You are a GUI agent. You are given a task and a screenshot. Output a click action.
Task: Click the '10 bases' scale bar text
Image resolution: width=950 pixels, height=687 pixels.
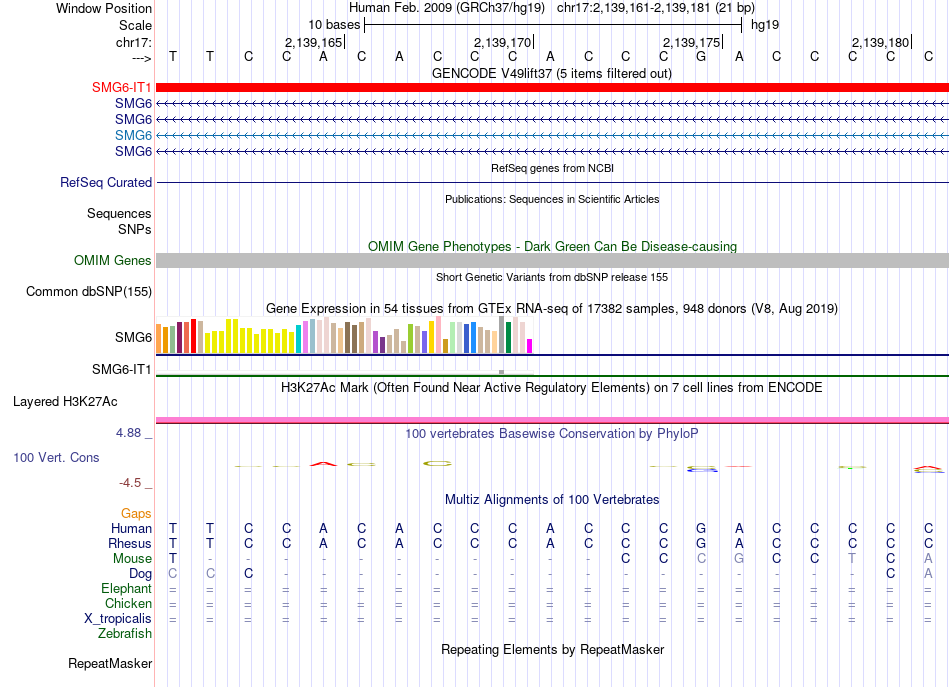click(334, 25)
